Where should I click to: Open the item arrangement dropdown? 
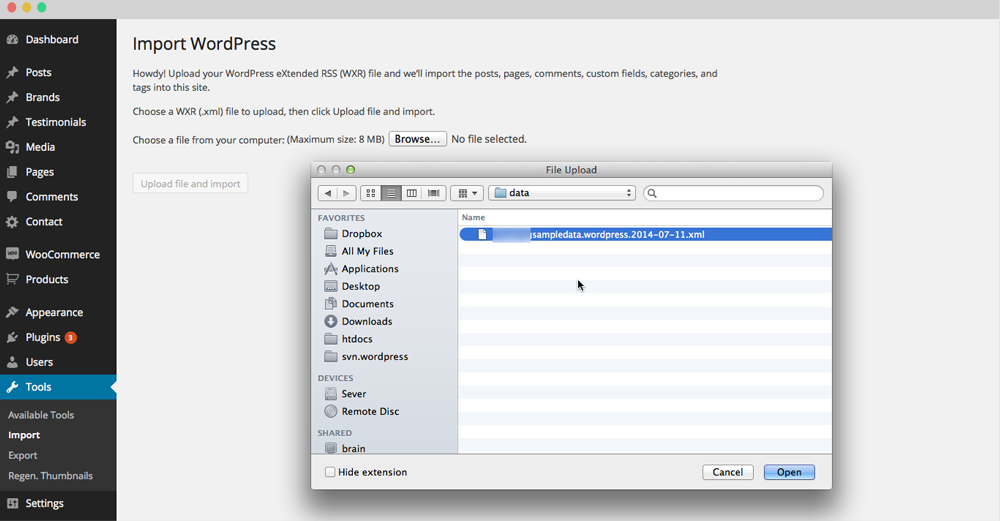(x=466, y=193)
